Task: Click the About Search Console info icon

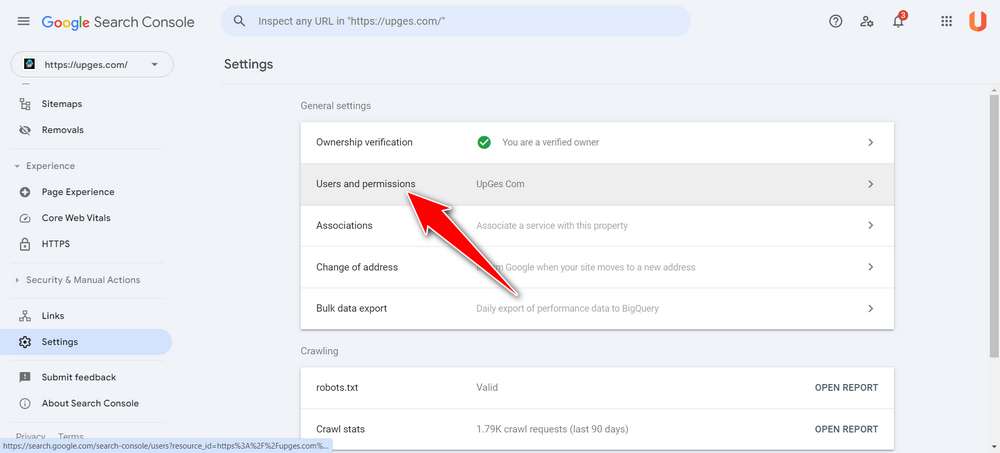Action: tap(25, 403)
